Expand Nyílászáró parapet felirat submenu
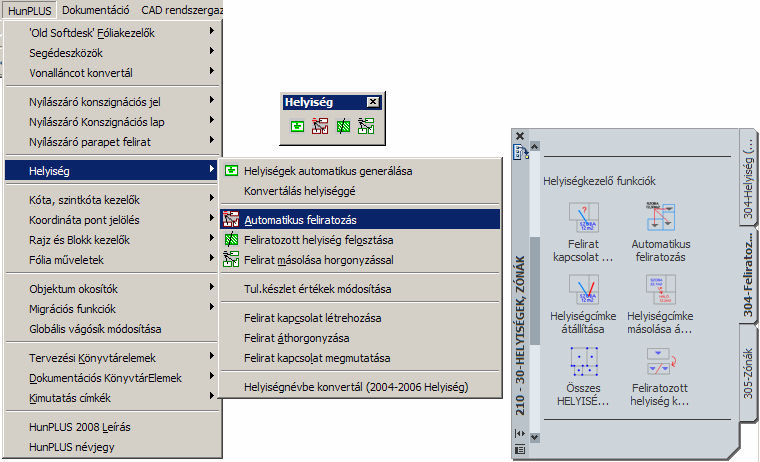The width and height of the screenshot is (760, 462). pyautogui.click(x=111, y=142)
